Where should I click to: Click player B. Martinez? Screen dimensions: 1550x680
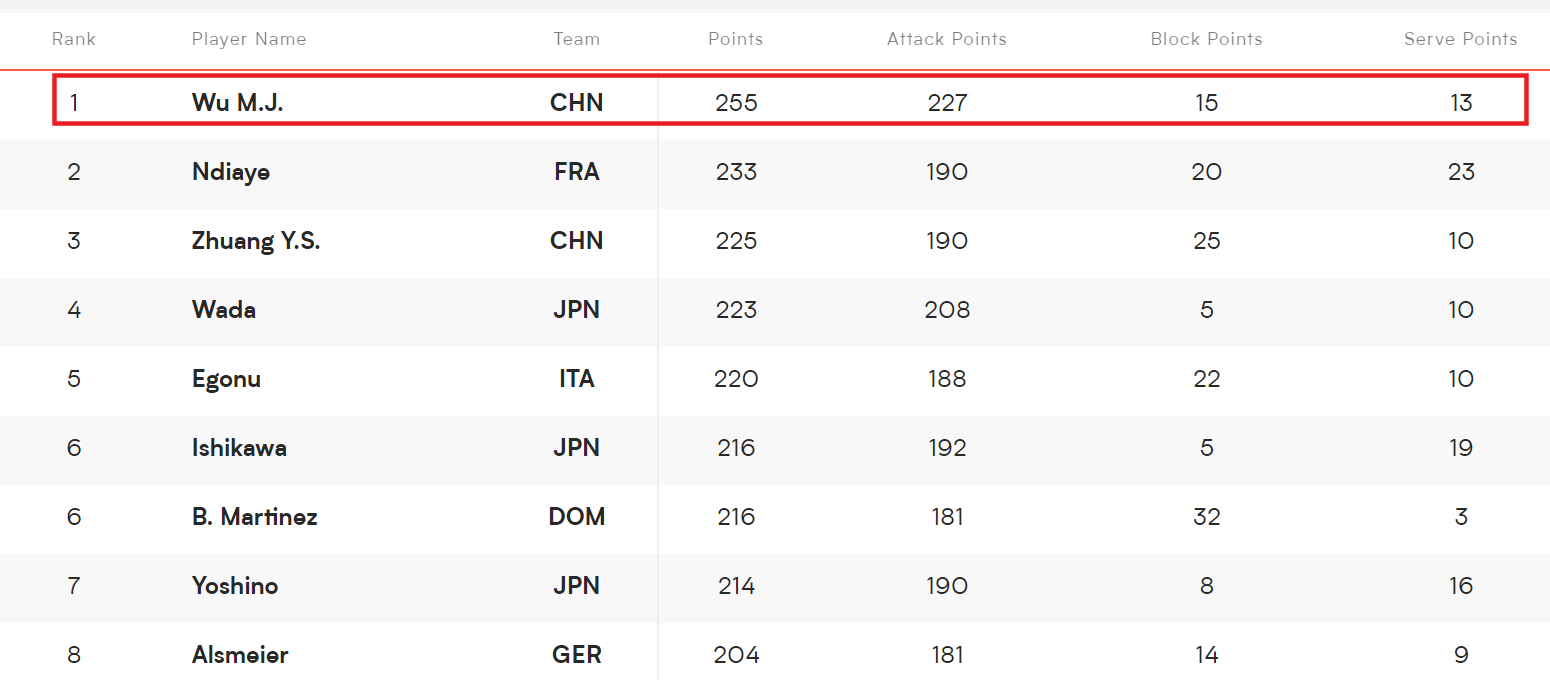pos(255,517)
